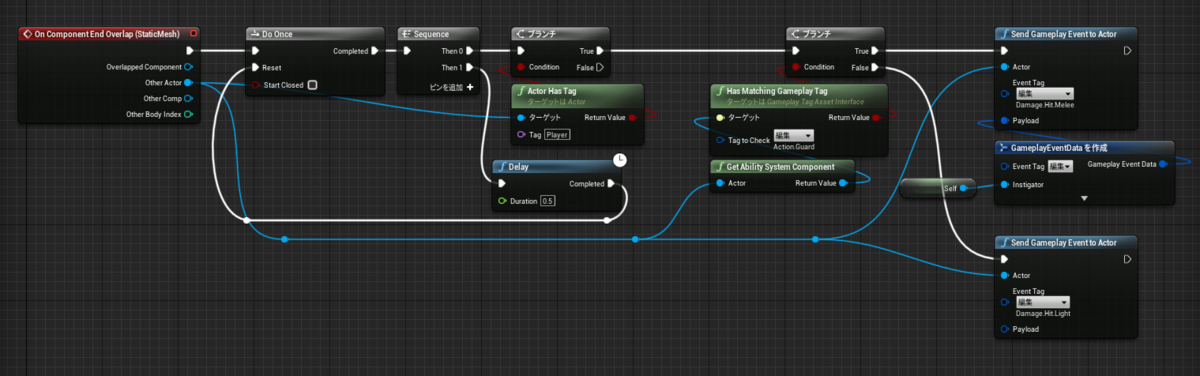Click the Actor pin on Get Ability System Component
This screenshot has height=376, width=1200.
point(720,183)
